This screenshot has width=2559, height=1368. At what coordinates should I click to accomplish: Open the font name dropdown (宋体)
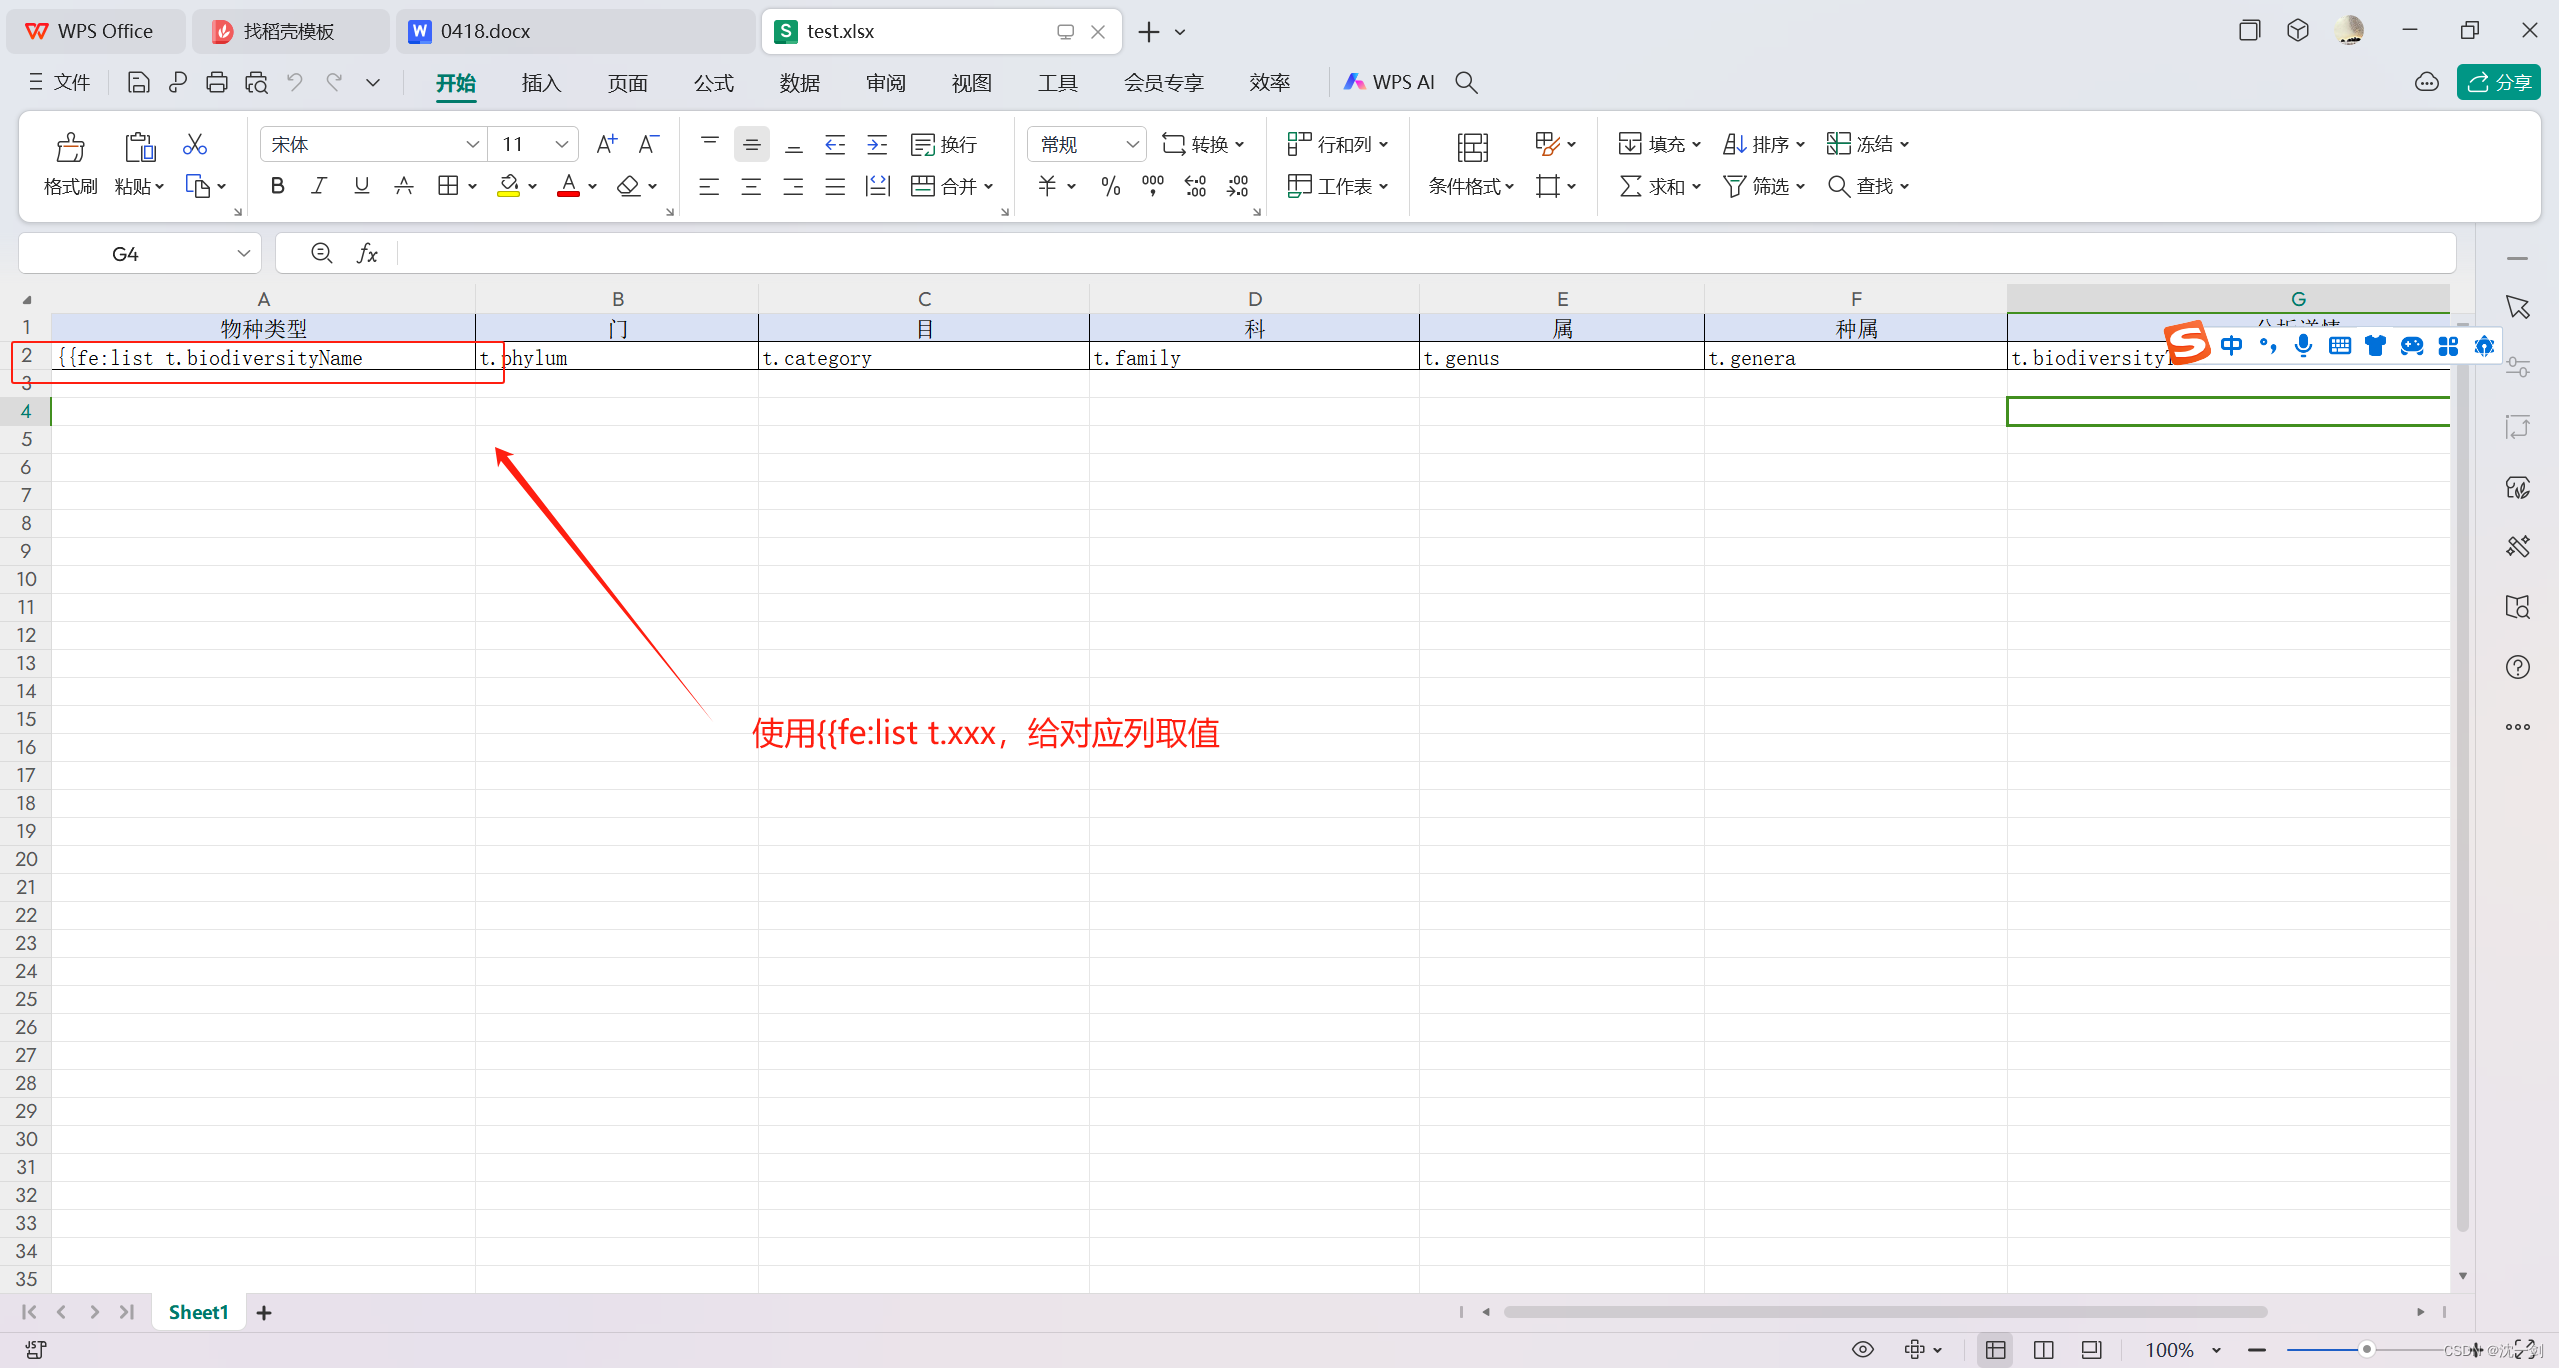tap(472, 145)
